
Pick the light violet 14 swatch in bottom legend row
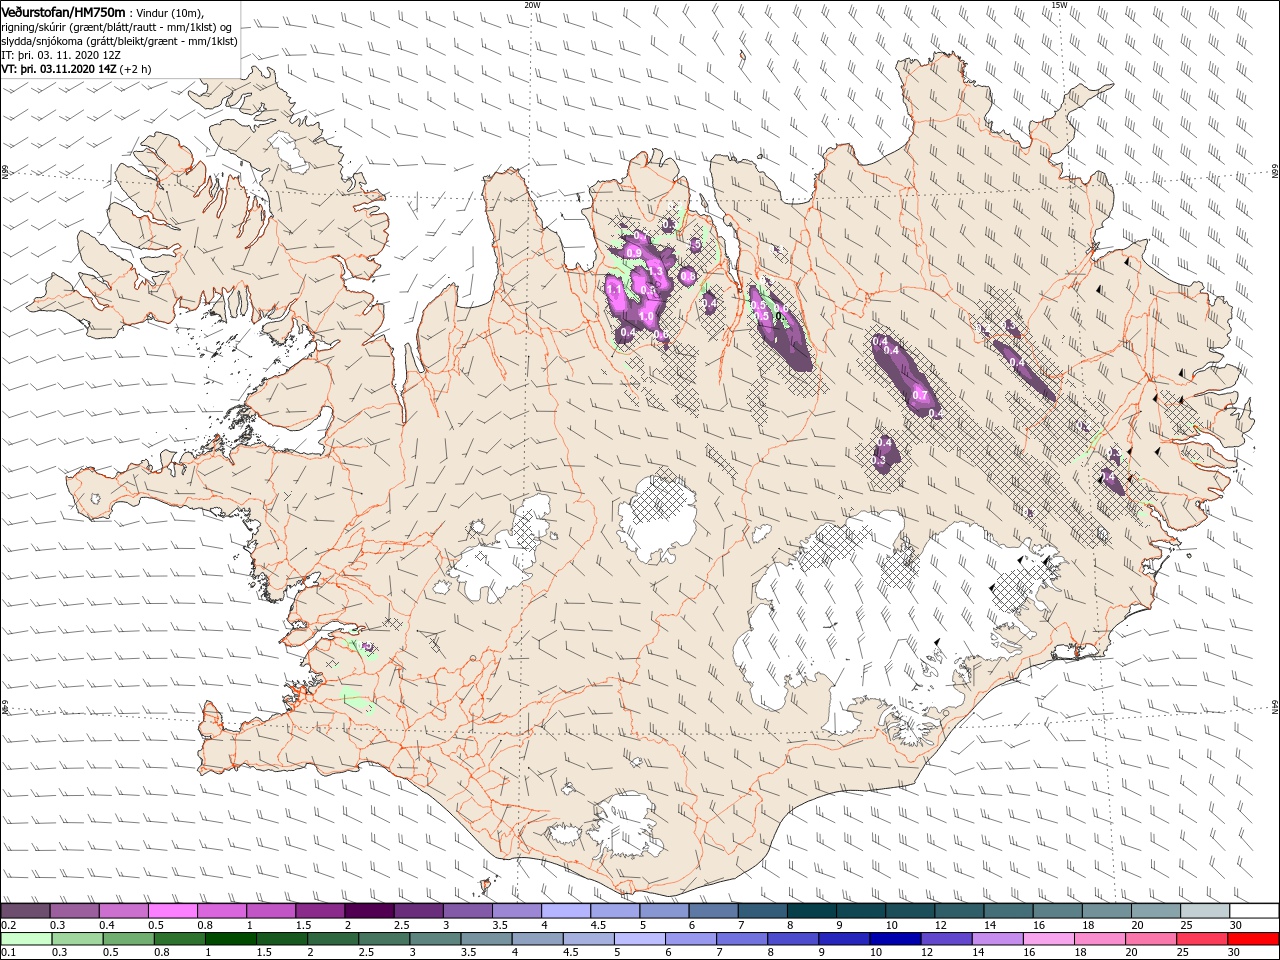click(x=998, y=938)
